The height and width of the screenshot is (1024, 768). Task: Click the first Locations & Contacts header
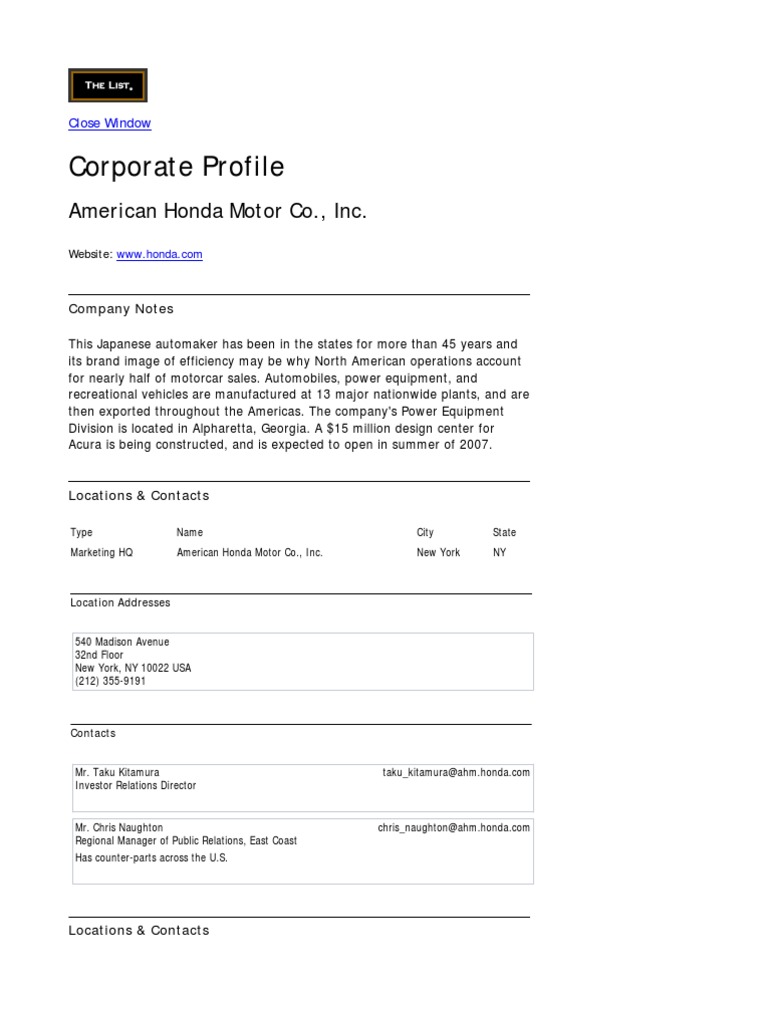[x=139, y=495]
